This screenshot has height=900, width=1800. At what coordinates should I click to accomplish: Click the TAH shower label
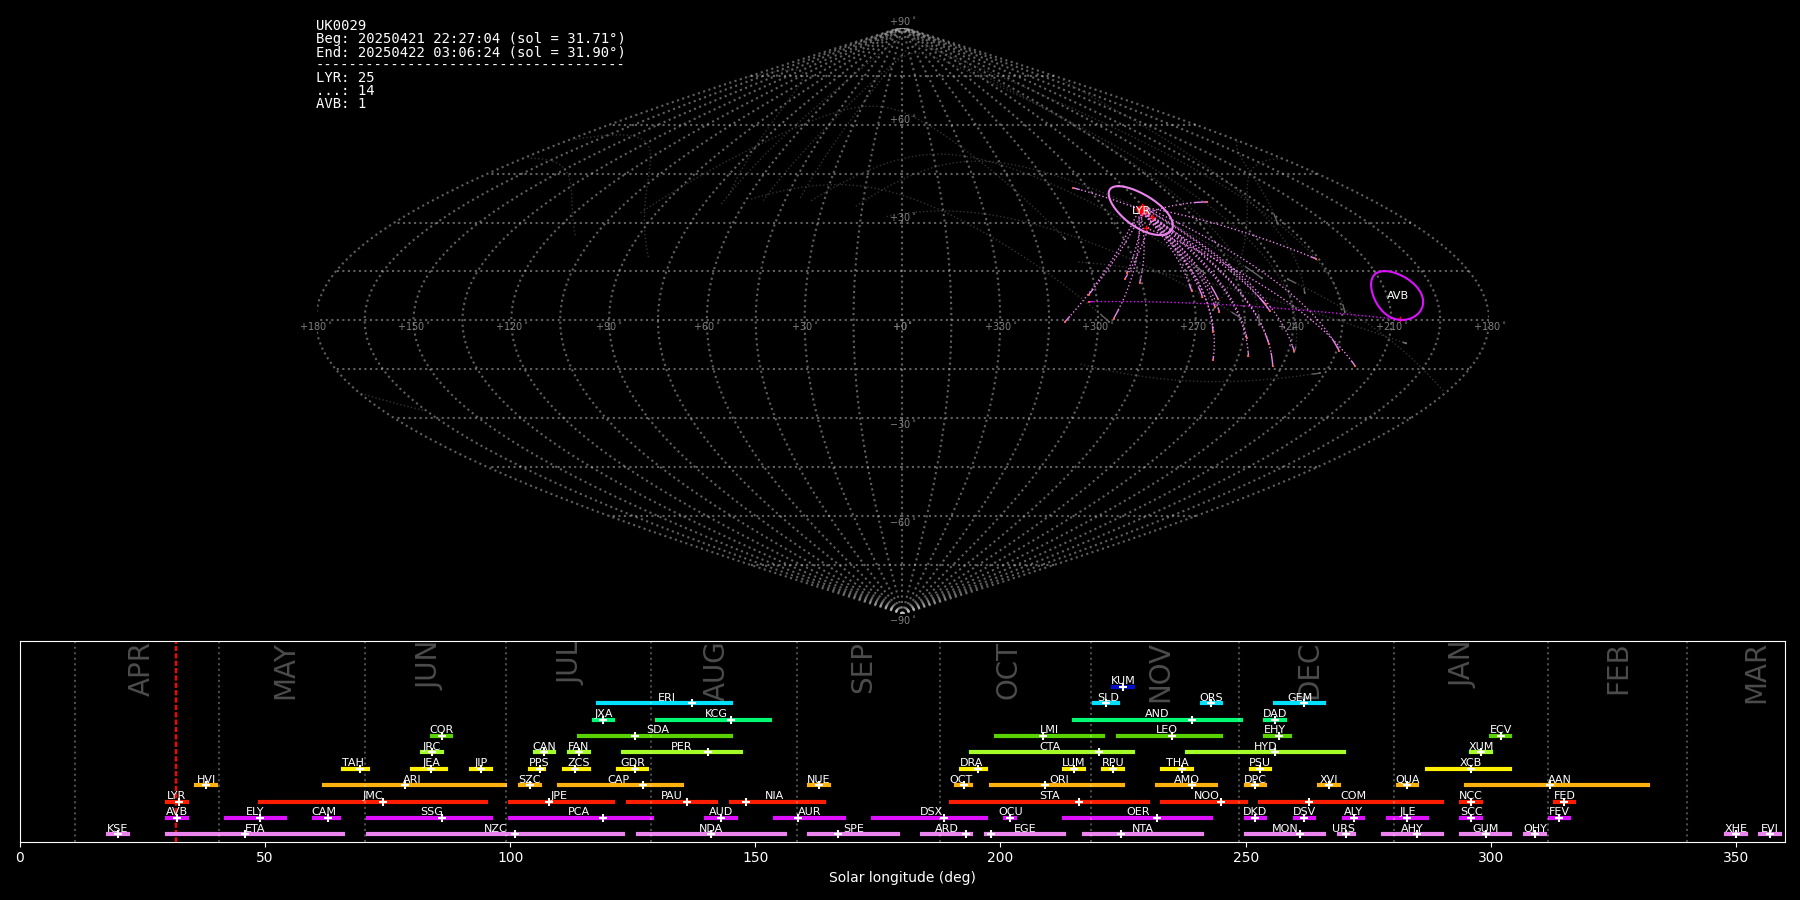click(x=353, y=763)
